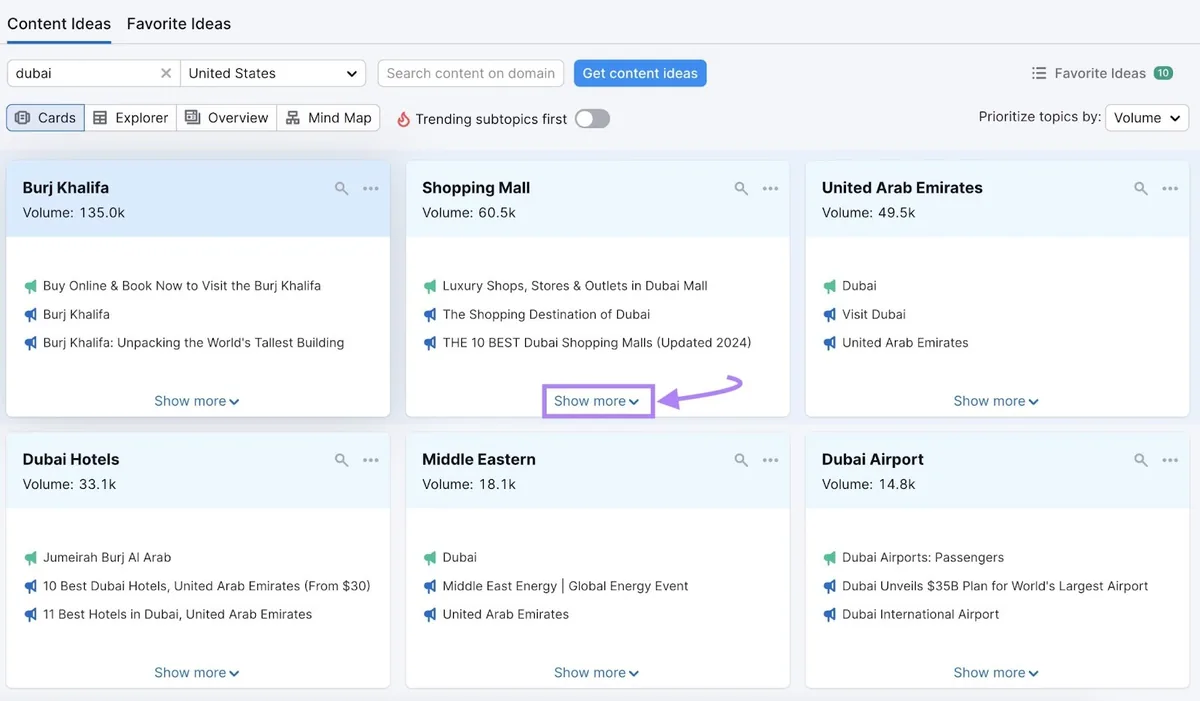Expand Show more on United Arab Emirates card
The width and height of the screenshot is (1200, 701).
(996, 401)
